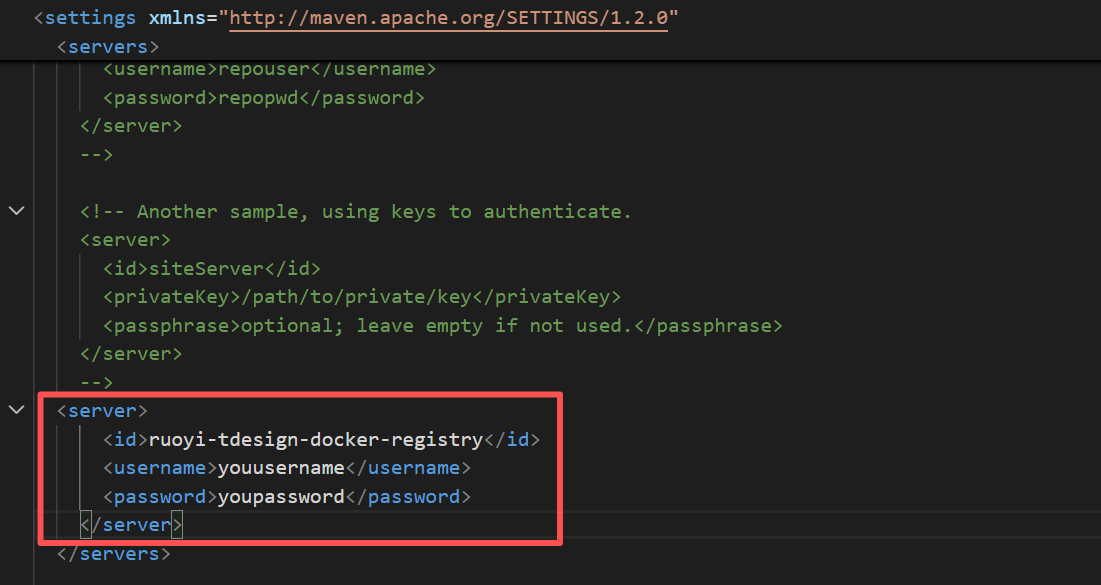Viewport: 1101px width, 585px height.
Task: Click the closing password tag after youpassword
Action: click(408, 497)
